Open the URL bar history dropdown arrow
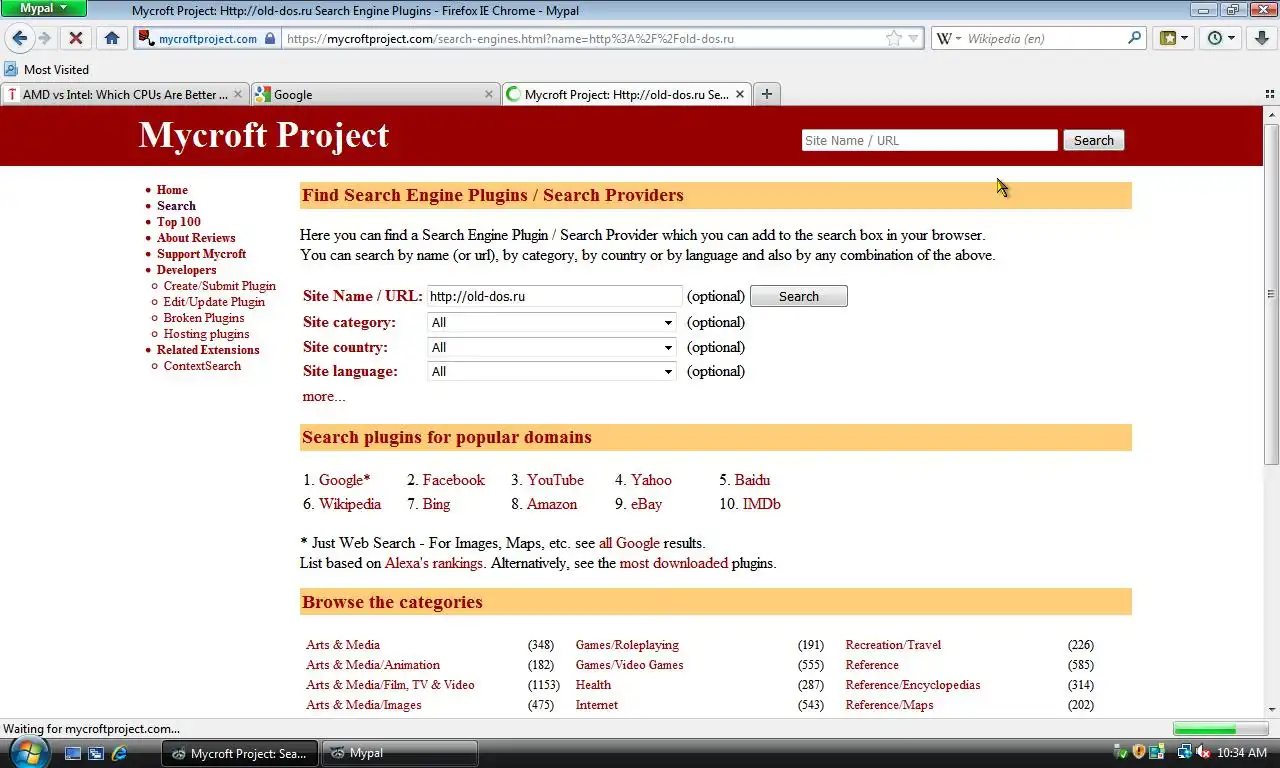Screen dimensions: 1280x768 913,39
